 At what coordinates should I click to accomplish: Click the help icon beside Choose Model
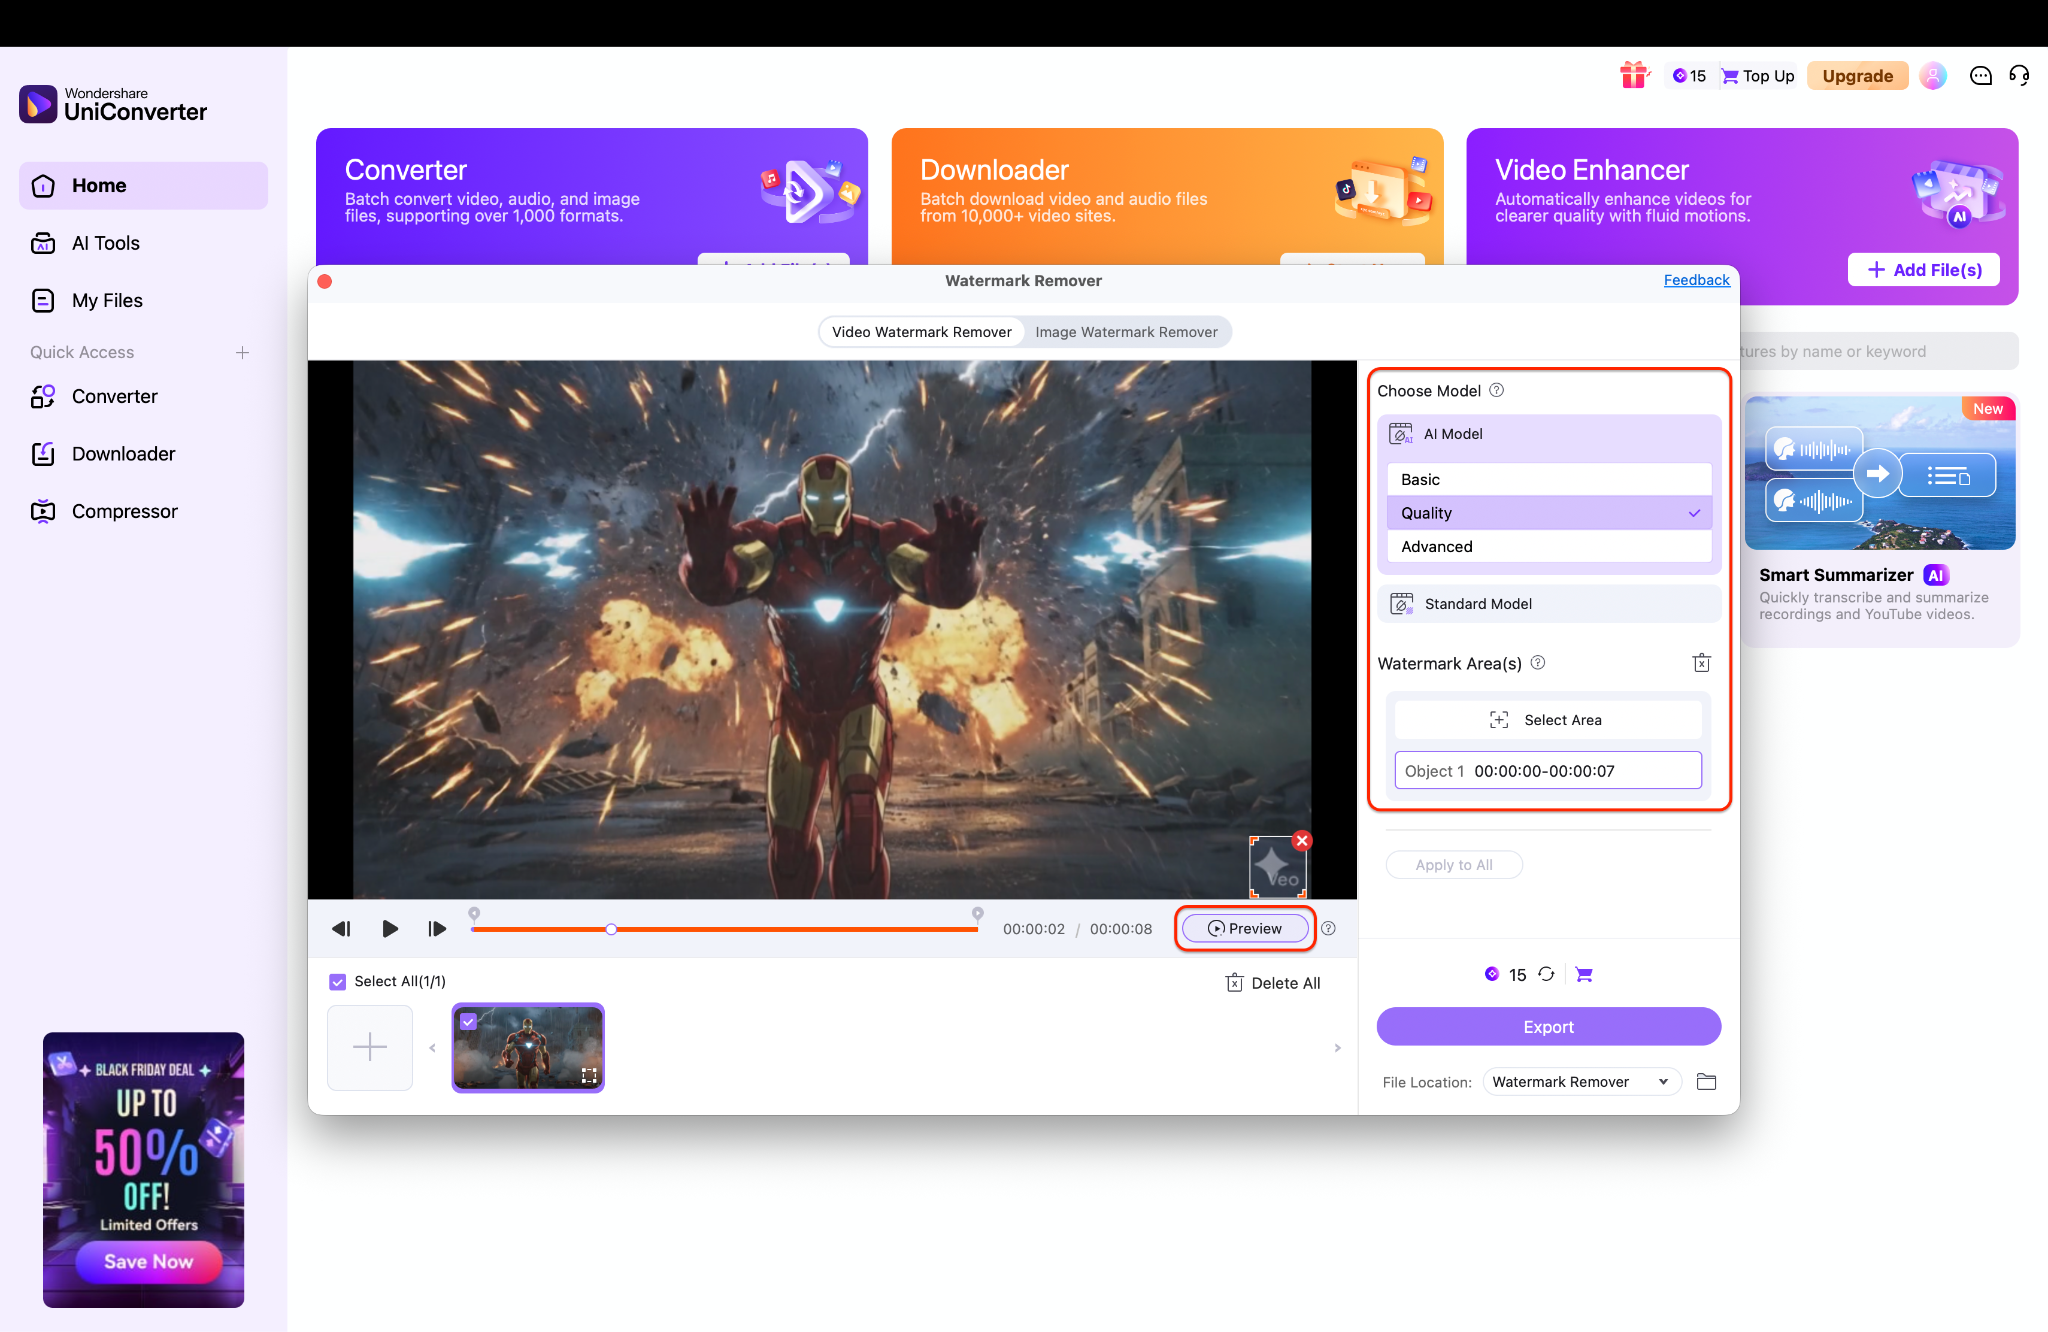1496,391
